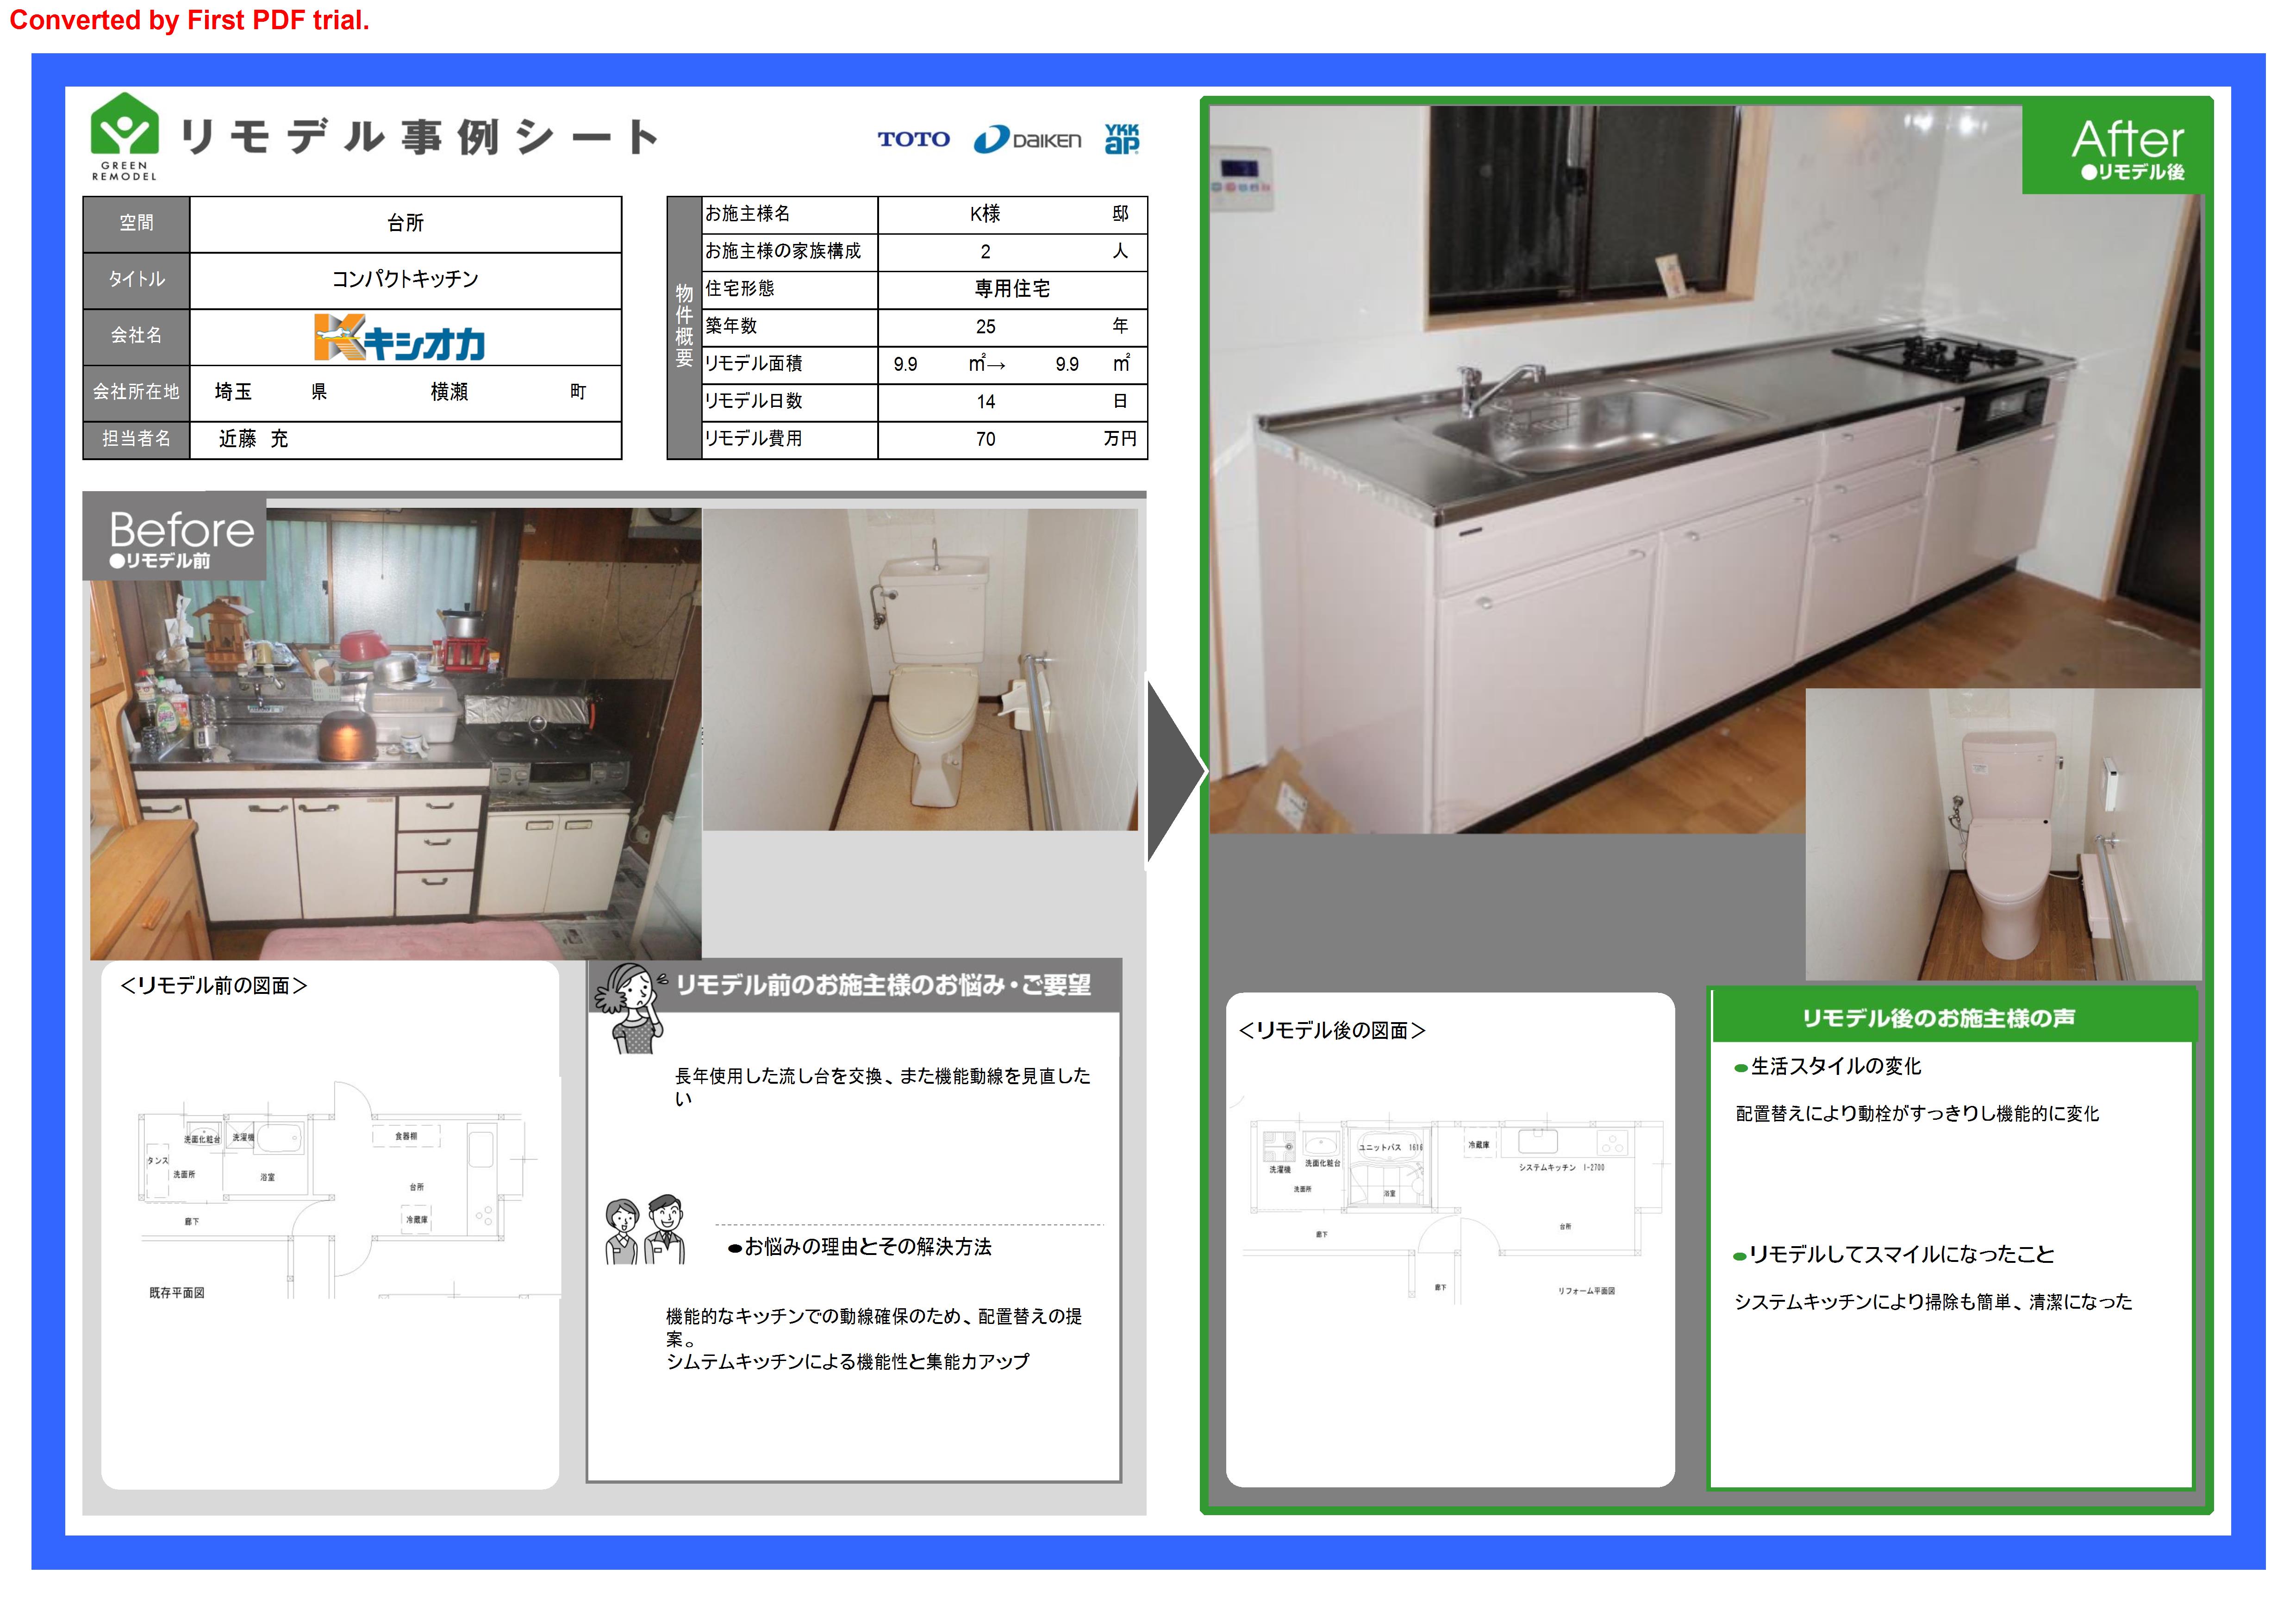Click the remodel cost value 70
2296x1623 pixels.
985,439
